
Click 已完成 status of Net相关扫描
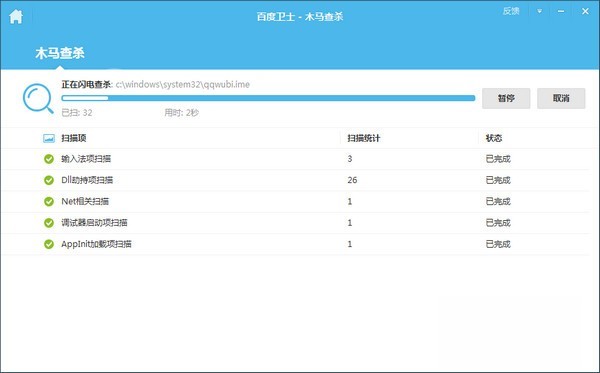[x=498, y=201]
